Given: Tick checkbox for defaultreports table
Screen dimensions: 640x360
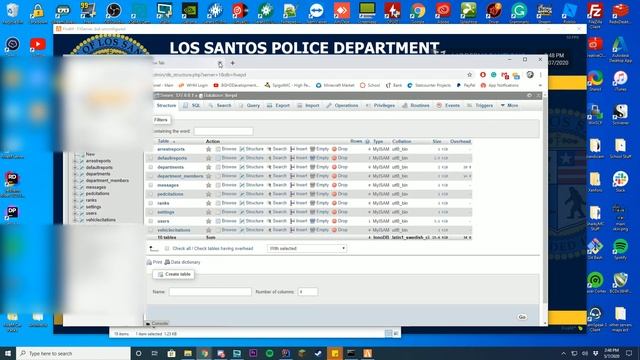Looking at the screenshot, I should pyautogui.click(x=151, y=158).
